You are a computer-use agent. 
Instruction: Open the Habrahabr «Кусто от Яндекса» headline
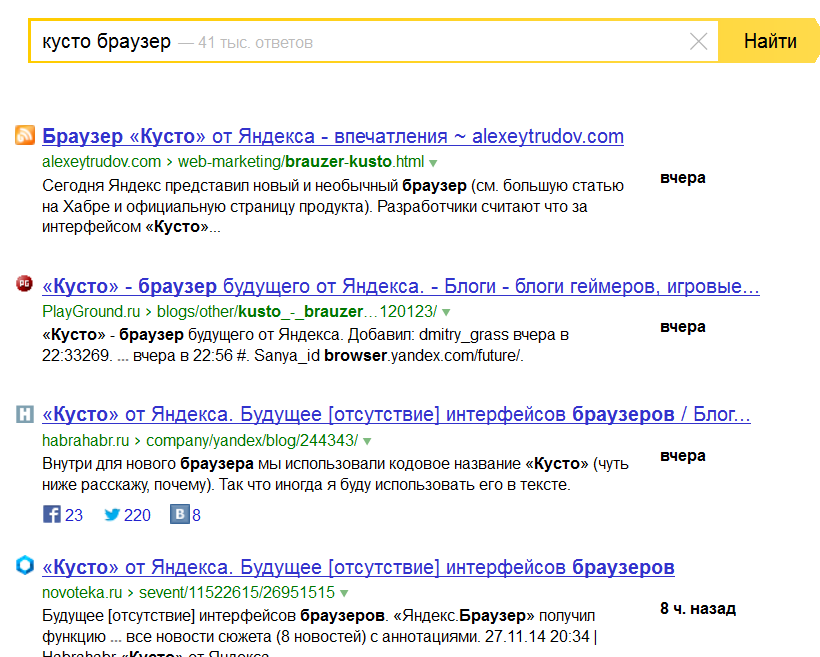click(x=396, y=415)
